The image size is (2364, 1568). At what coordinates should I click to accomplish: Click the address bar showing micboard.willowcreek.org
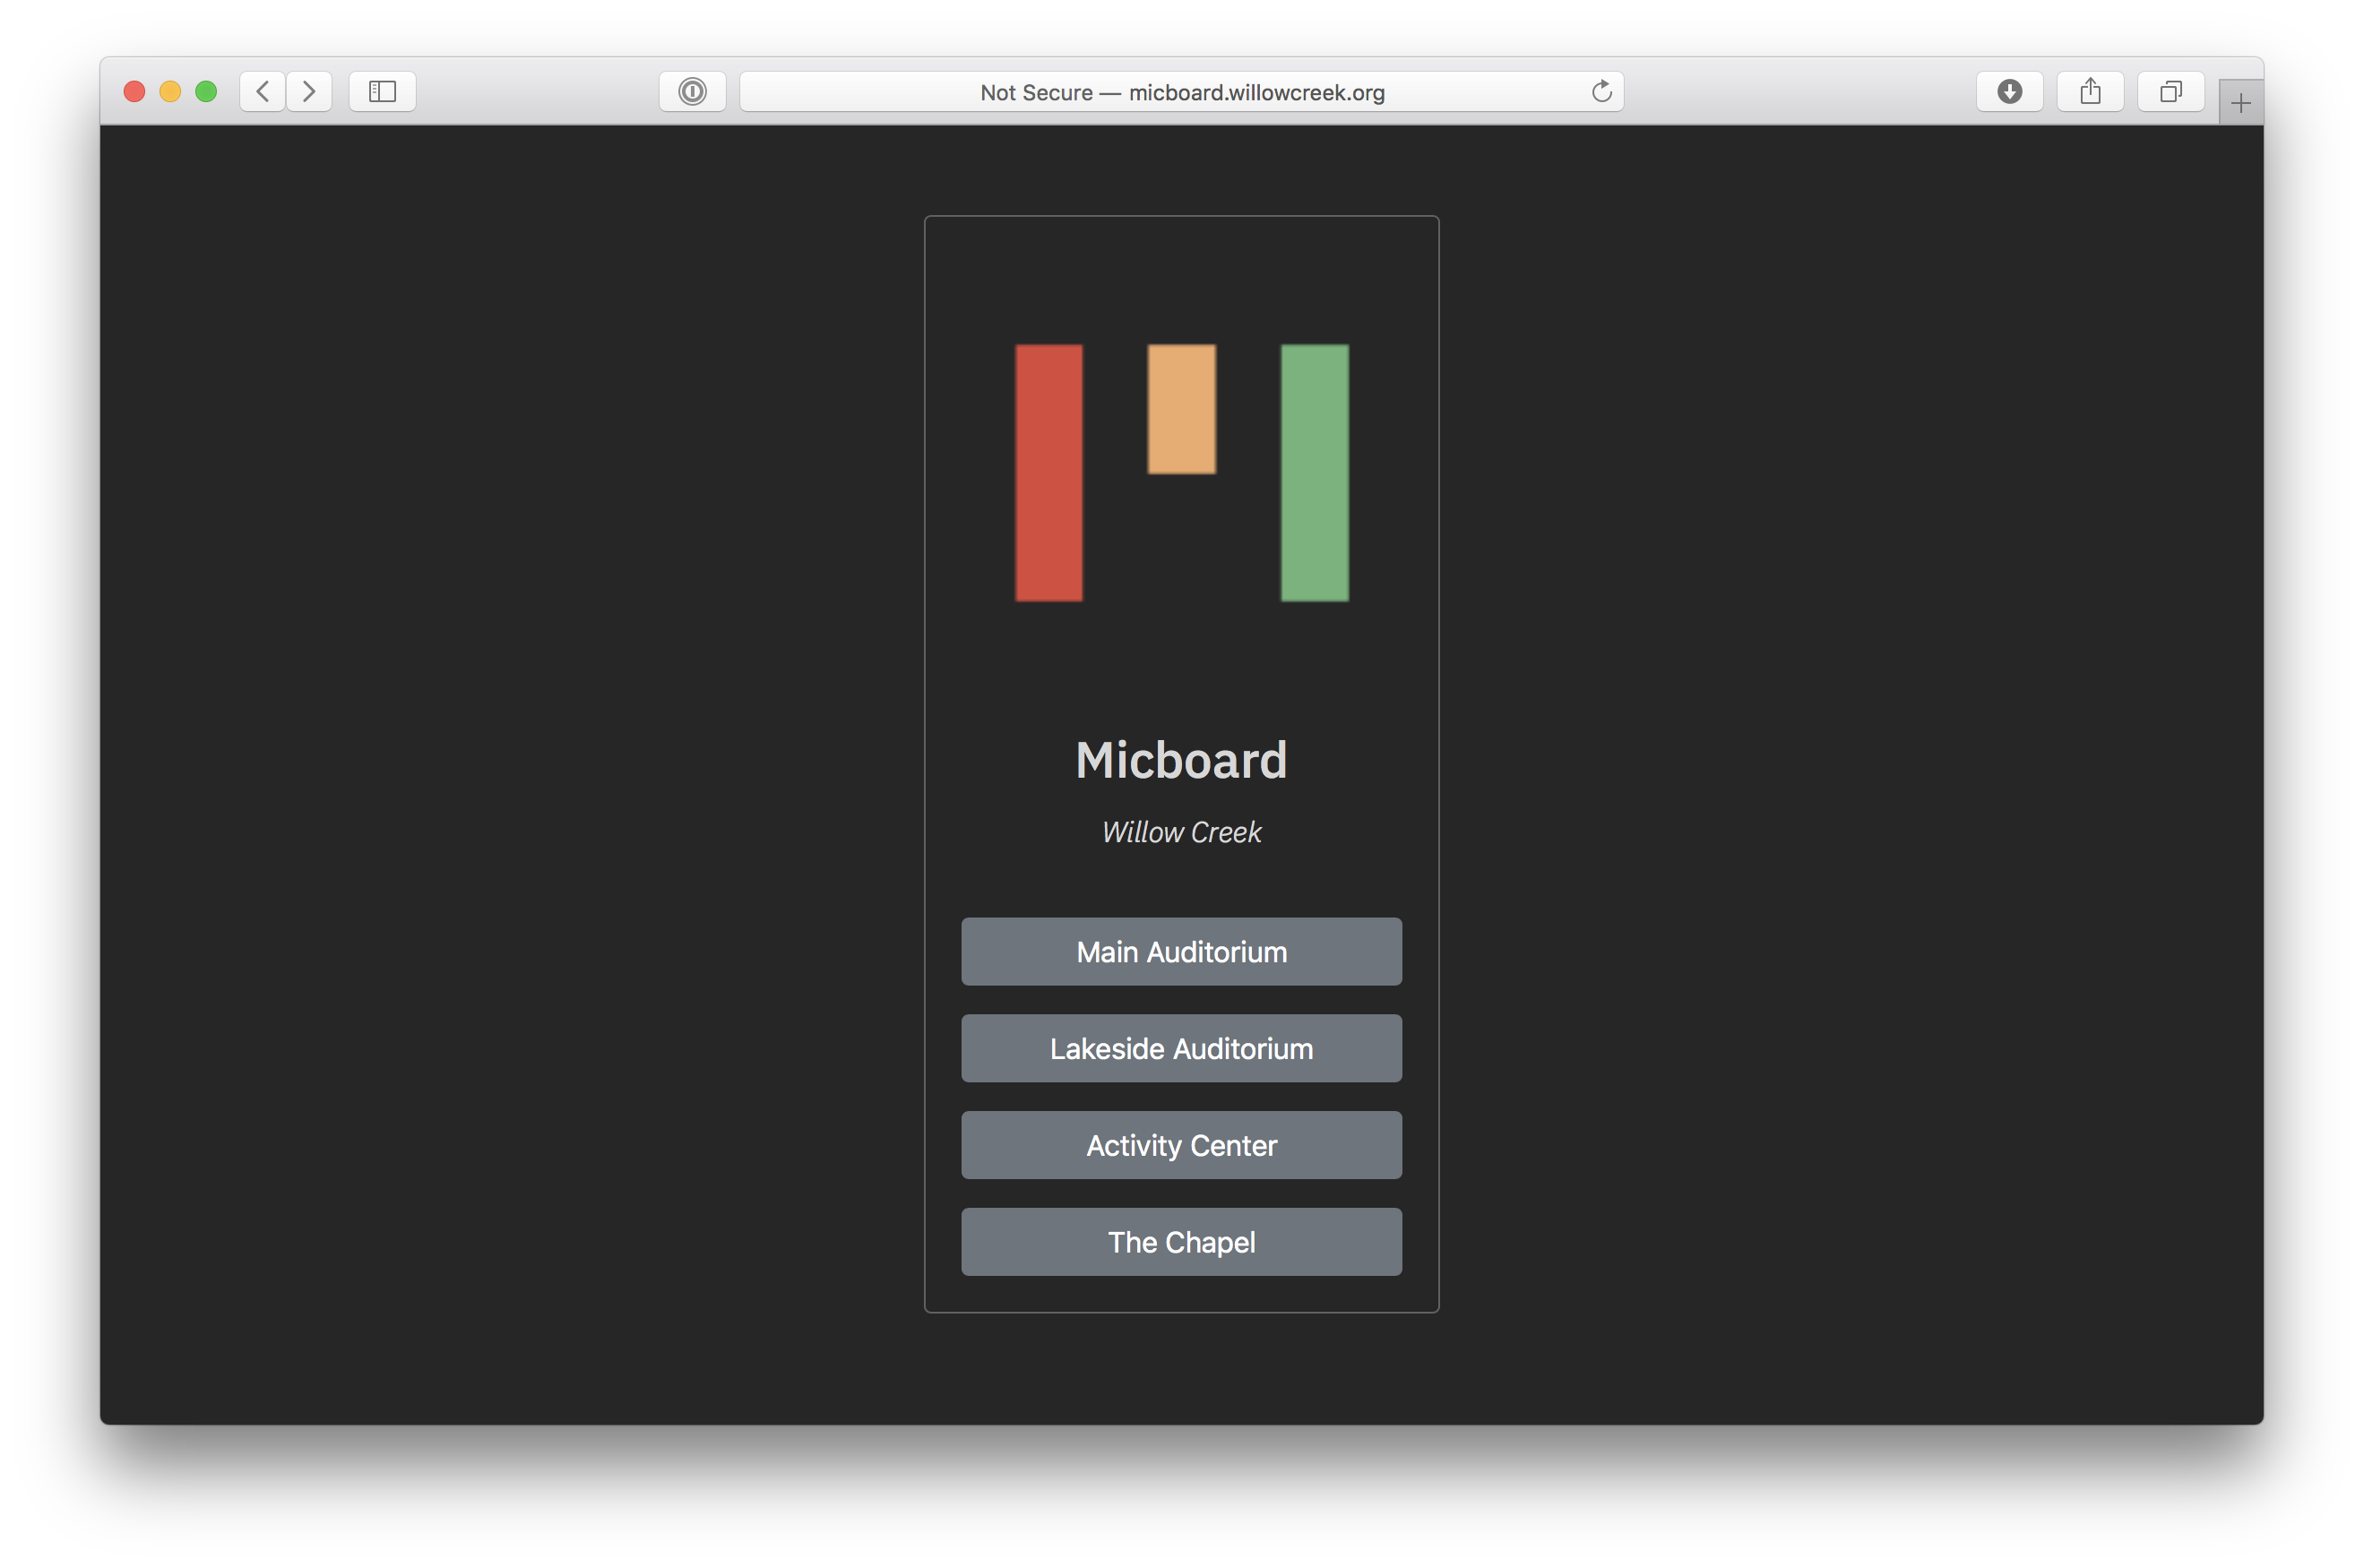pos(1181,92)
